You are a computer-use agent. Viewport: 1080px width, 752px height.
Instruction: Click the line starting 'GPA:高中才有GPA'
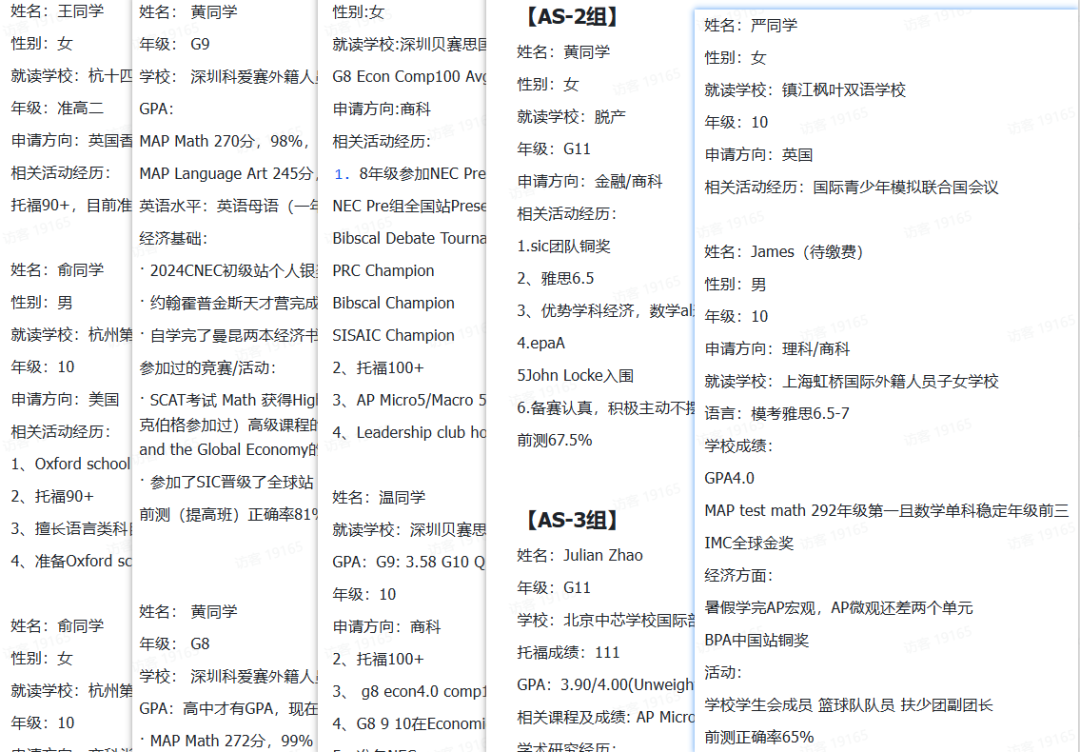click(x=228, y=709)
